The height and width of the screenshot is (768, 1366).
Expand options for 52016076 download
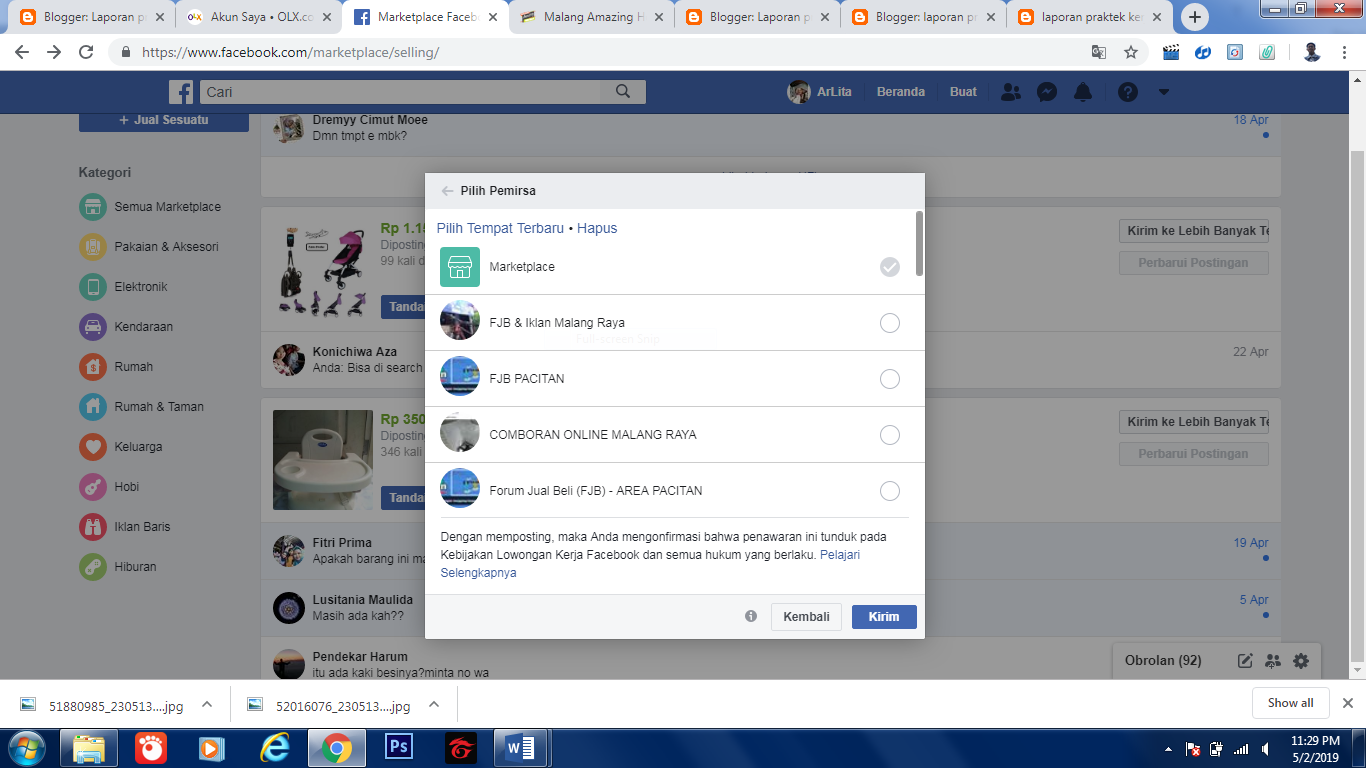[x=434, y=704]
